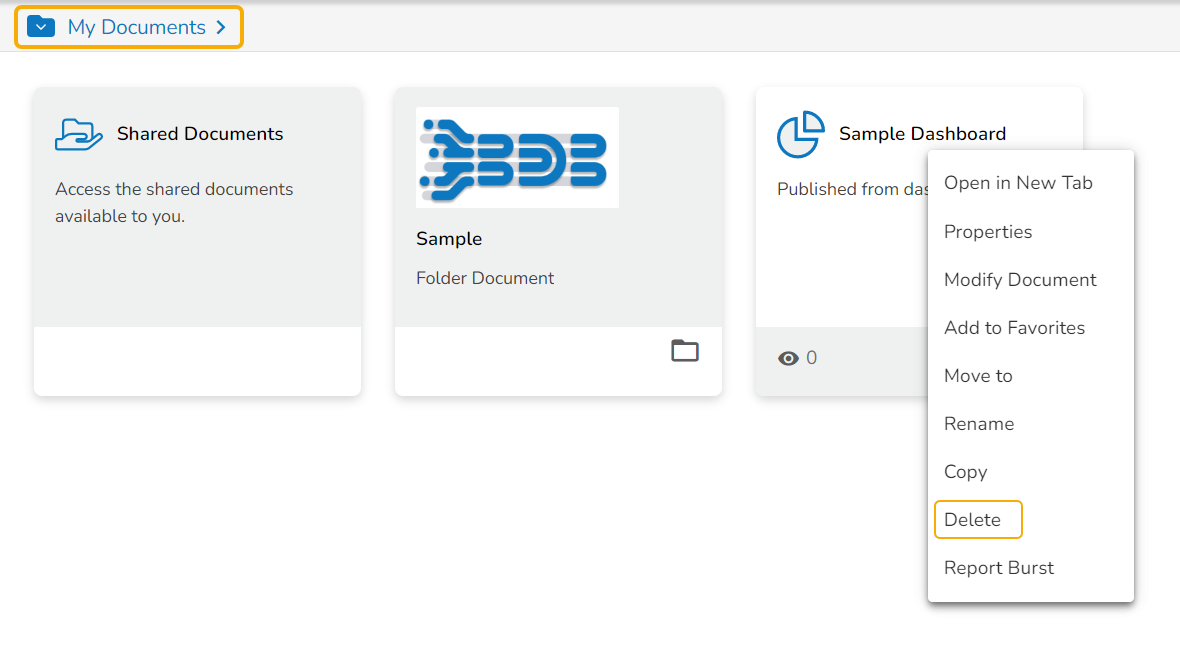
Task: Click the chevron after My Documents
Action: tap(221, 27)
